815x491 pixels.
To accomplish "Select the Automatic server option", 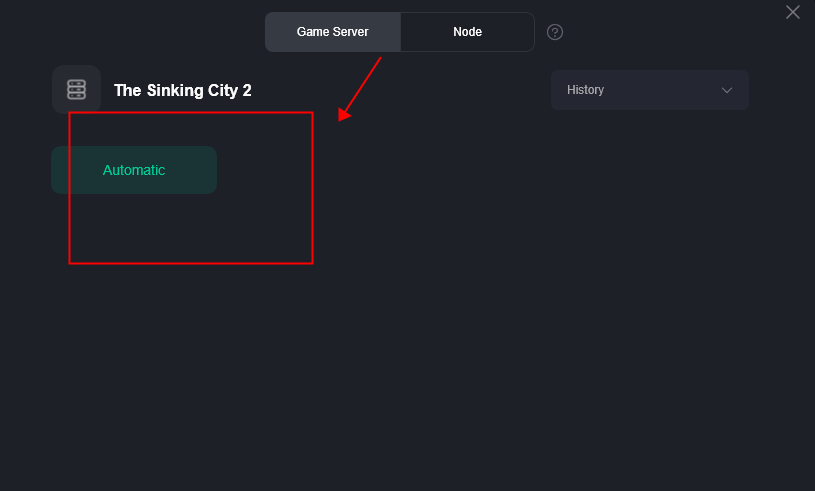I will click(x=134, y=170).
